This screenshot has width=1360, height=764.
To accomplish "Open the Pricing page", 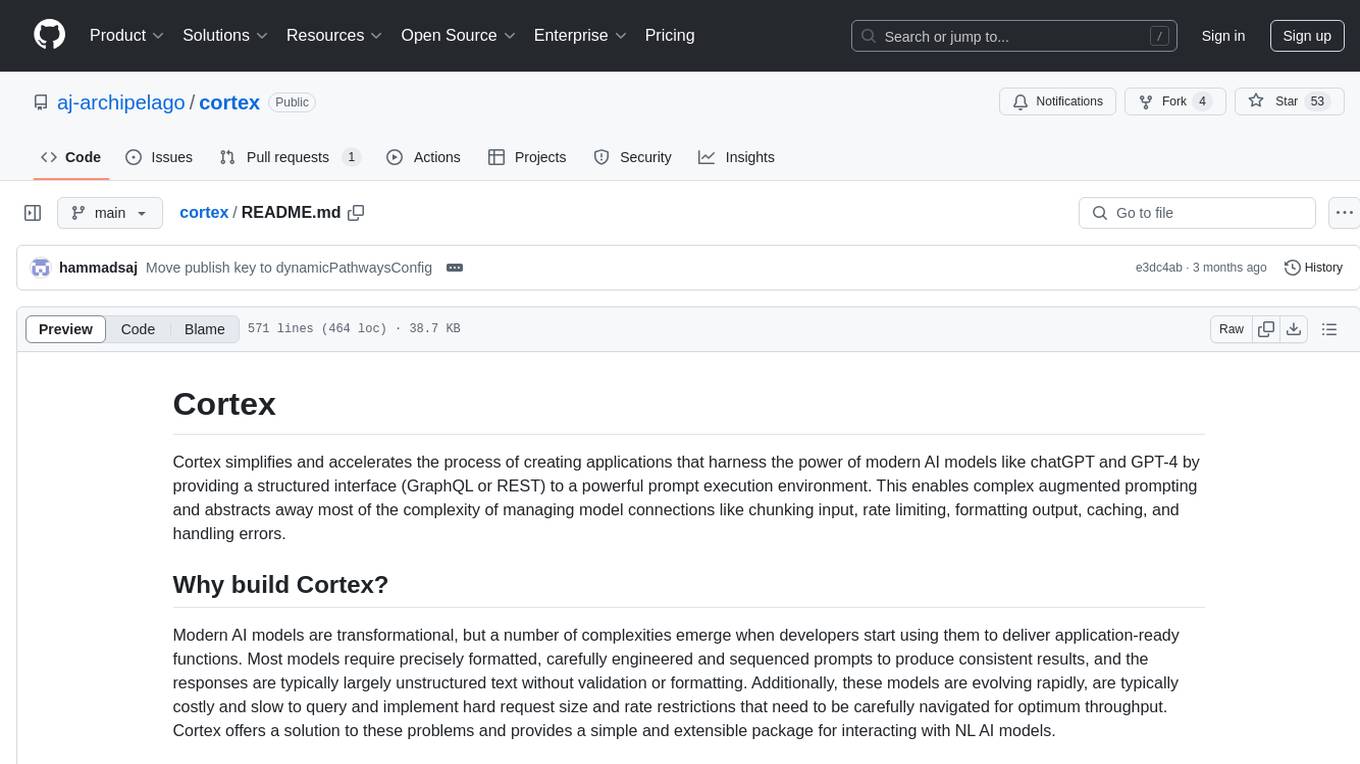I will click(x=670, y=35).
